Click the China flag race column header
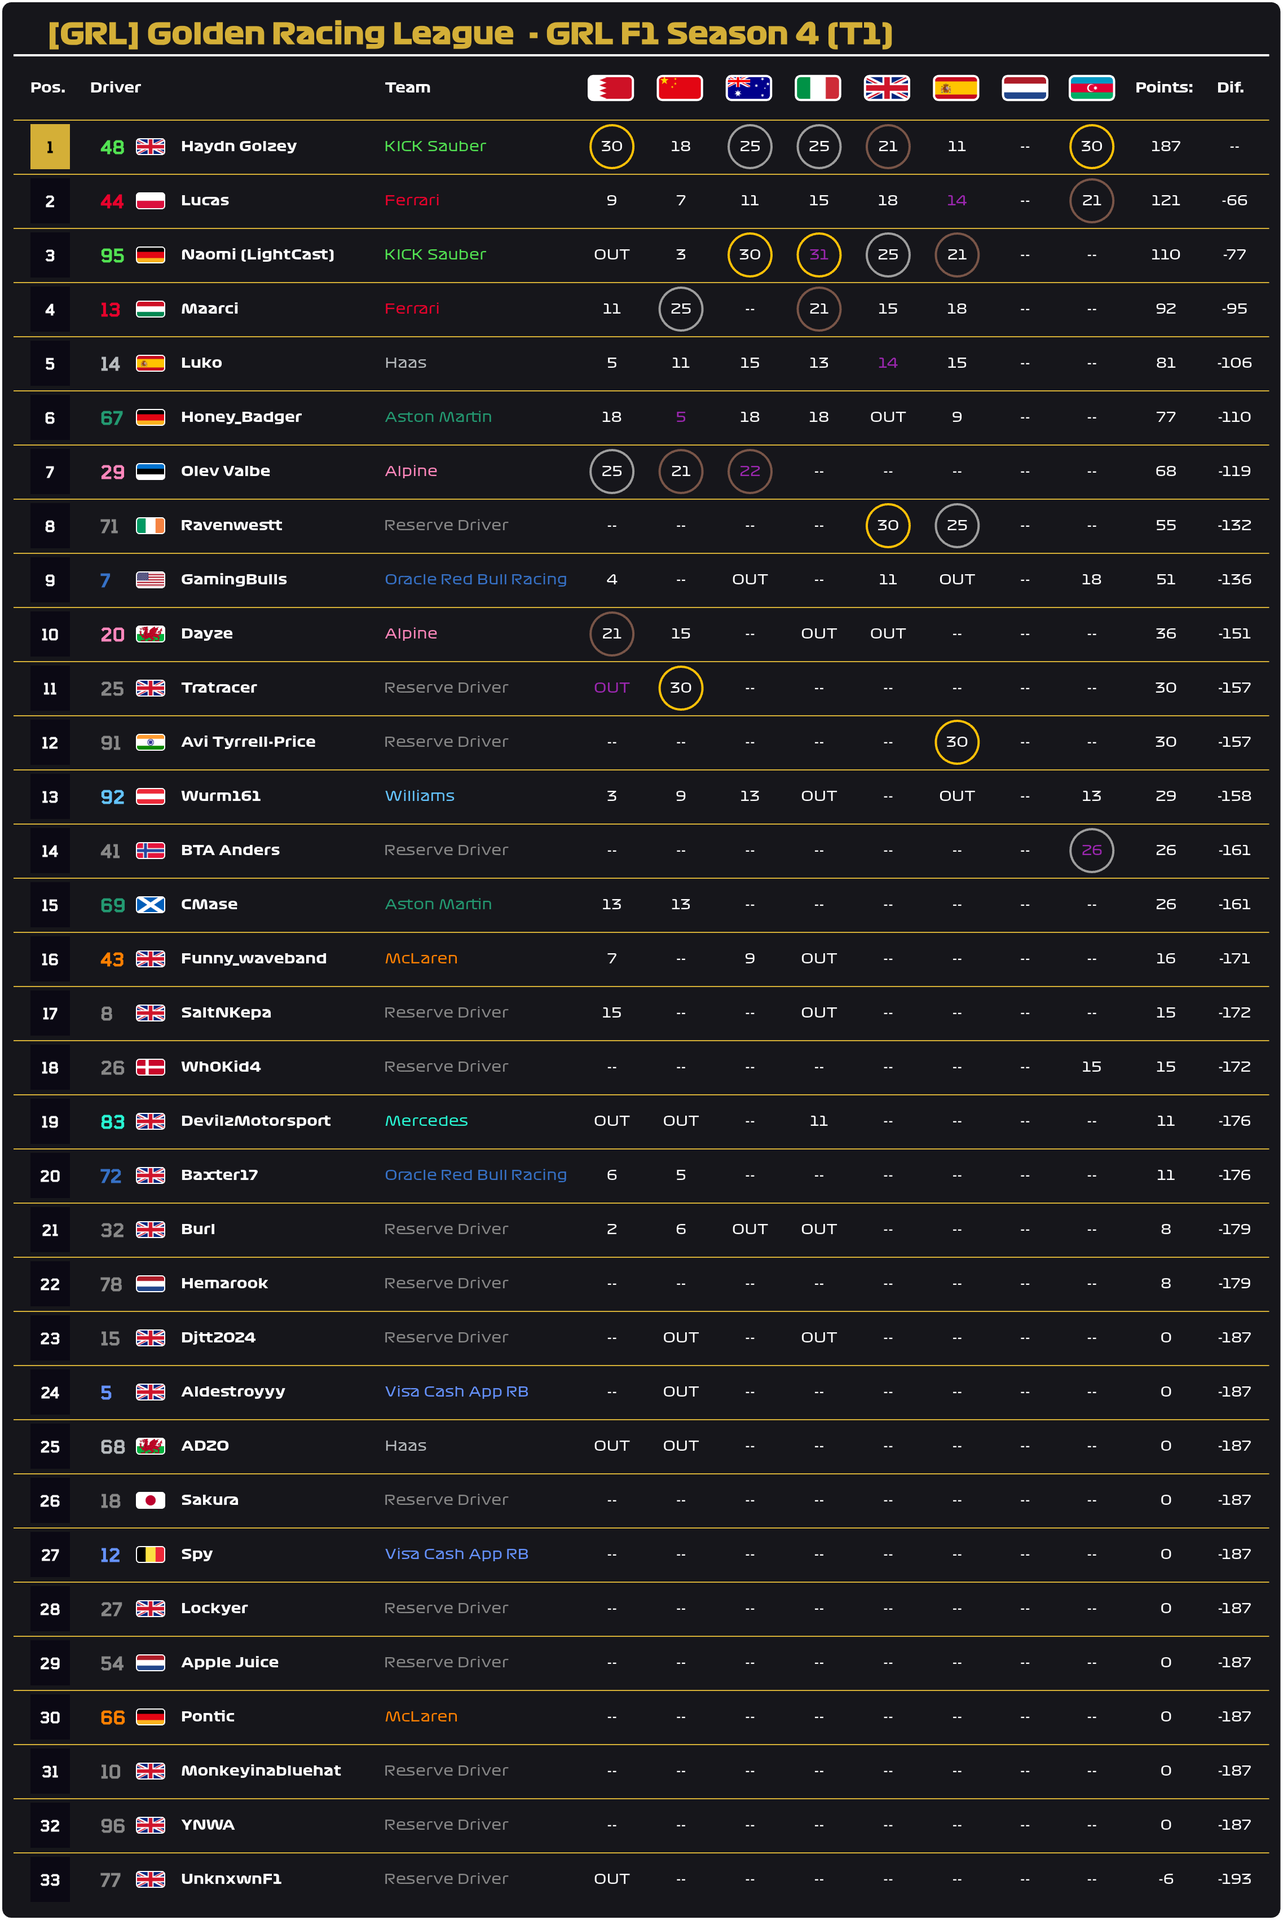Image resolution: width=1283 pixels, height=1920 pixels. click(x=680, y=88)
